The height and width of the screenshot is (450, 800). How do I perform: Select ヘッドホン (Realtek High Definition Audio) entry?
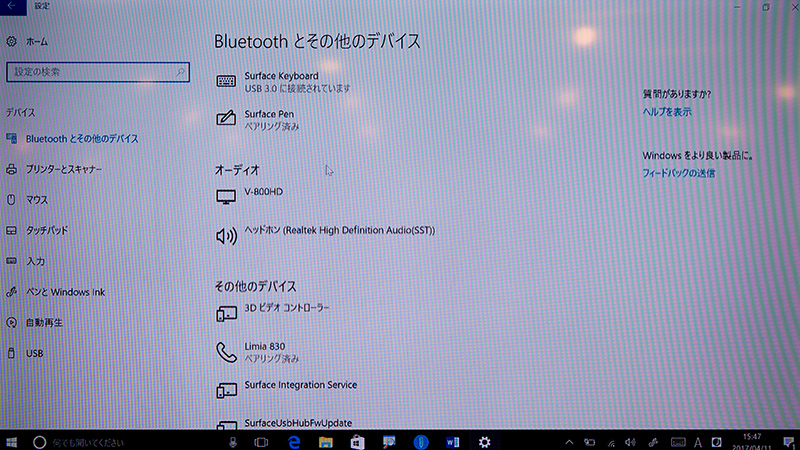tap(340, 231)
